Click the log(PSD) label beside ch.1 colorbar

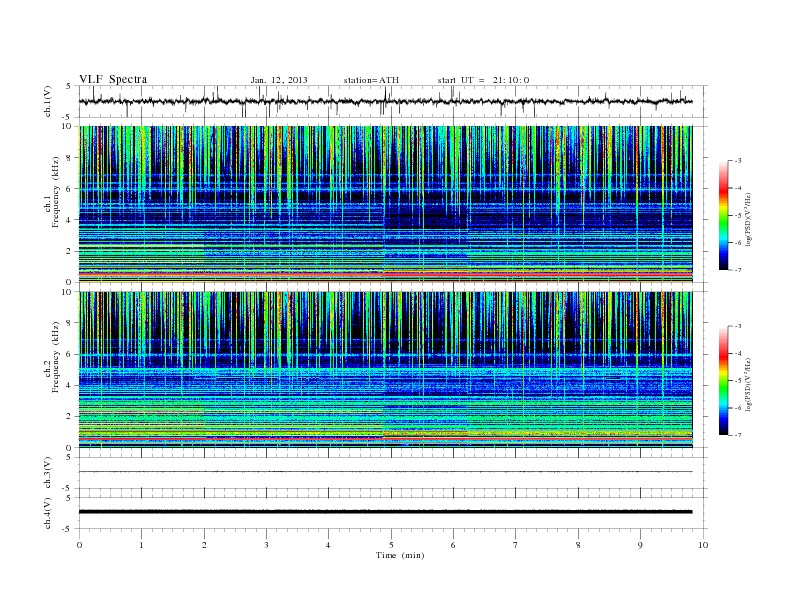coord(748,219)
